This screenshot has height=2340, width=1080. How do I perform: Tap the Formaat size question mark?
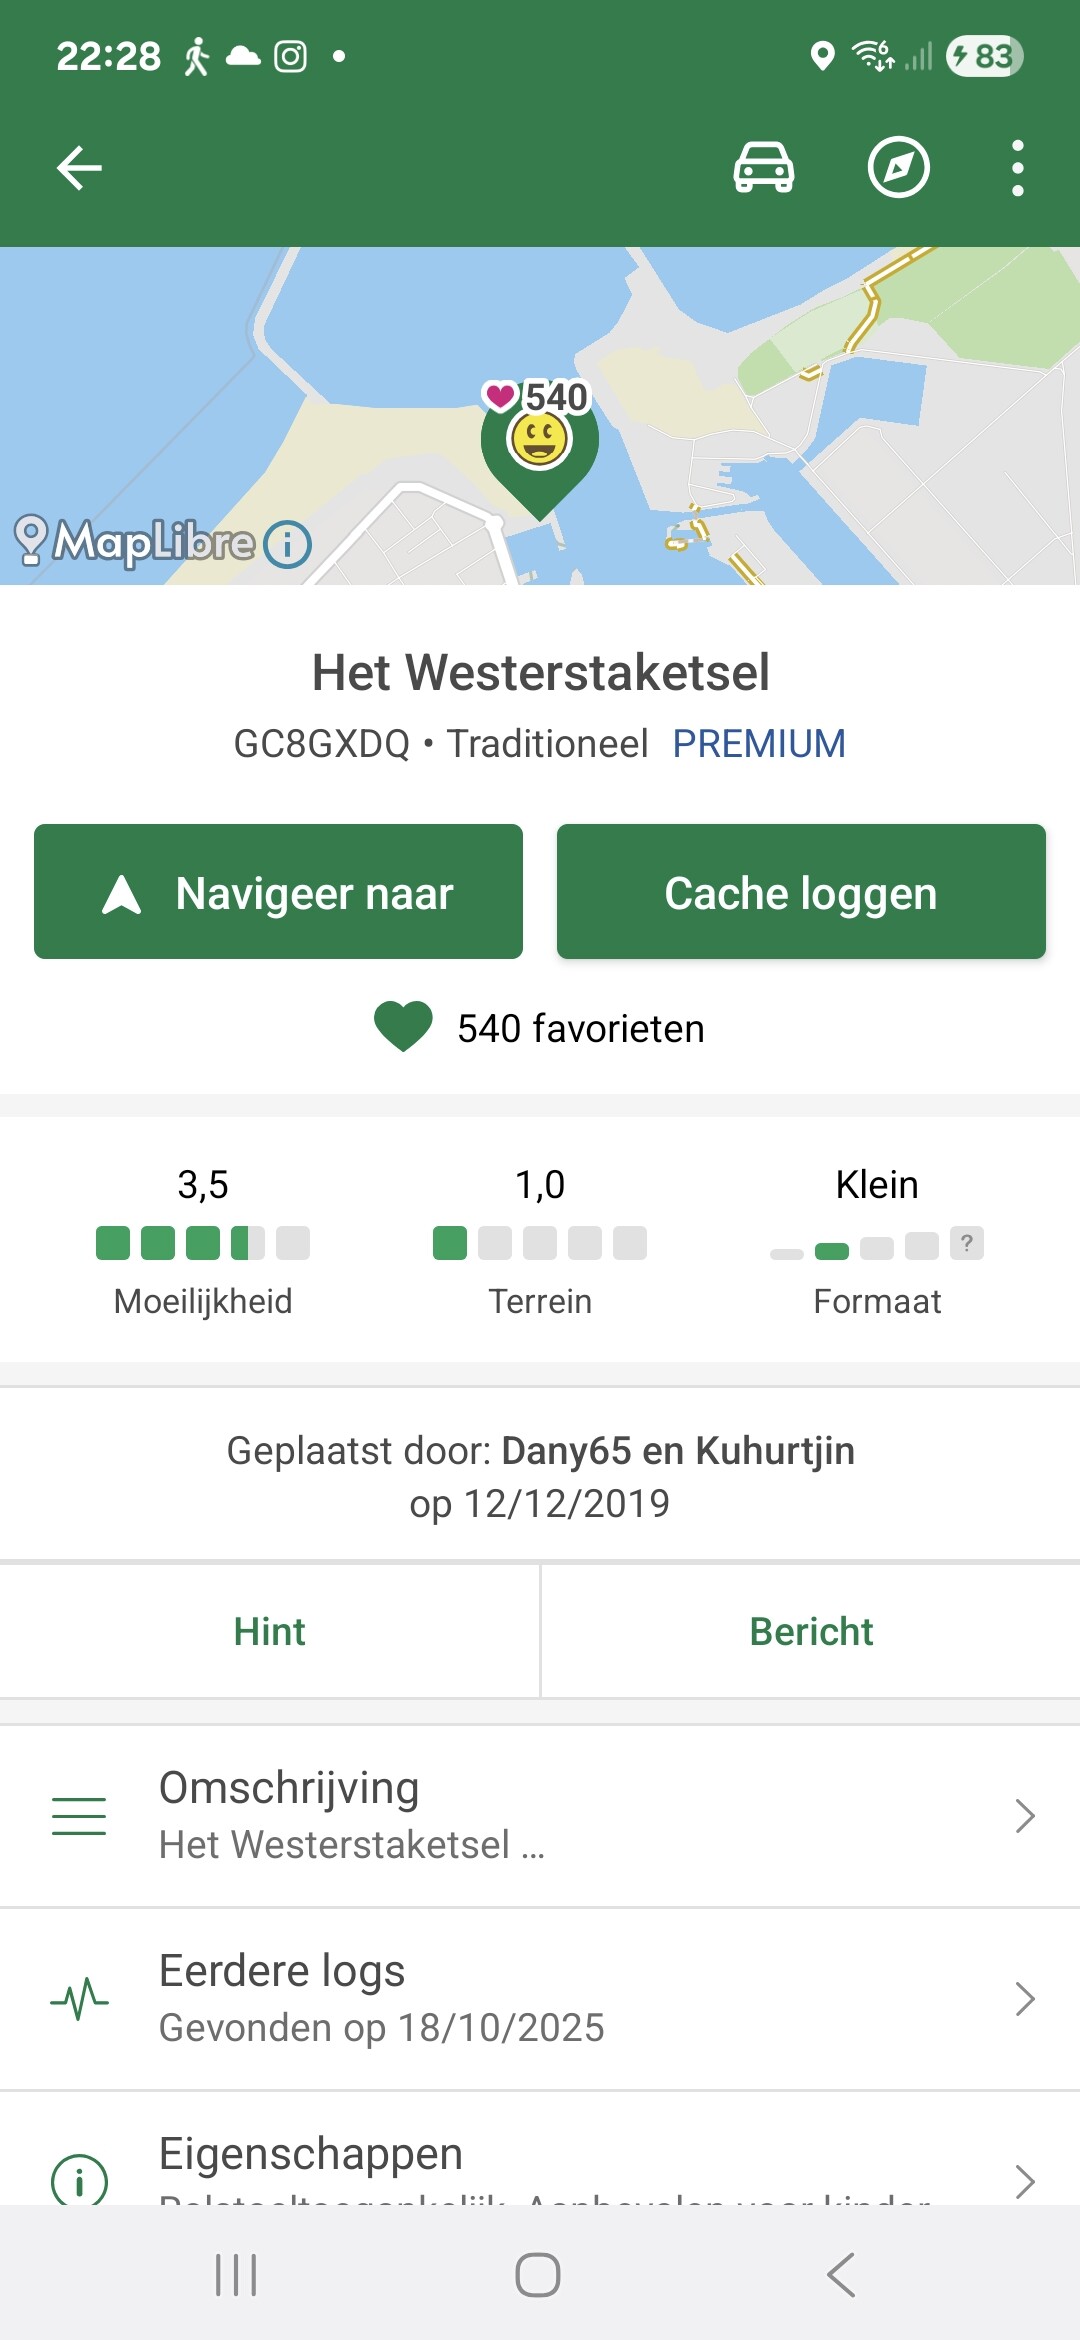[966, 1243]
